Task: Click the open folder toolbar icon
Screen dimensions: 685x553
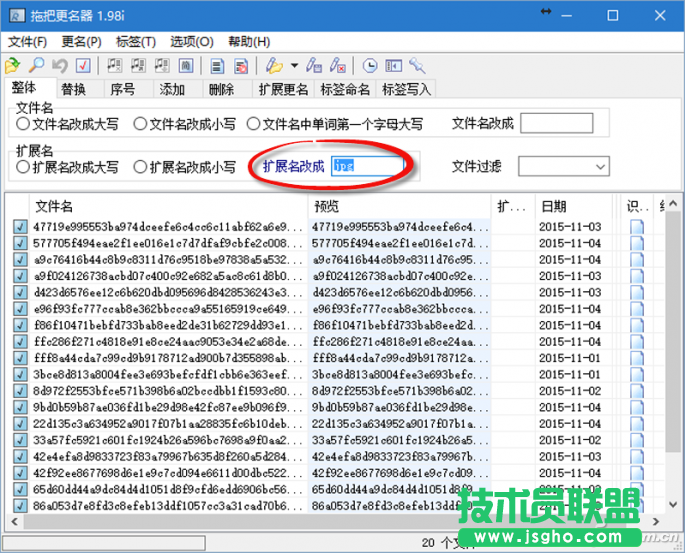Action: point(13,66)
